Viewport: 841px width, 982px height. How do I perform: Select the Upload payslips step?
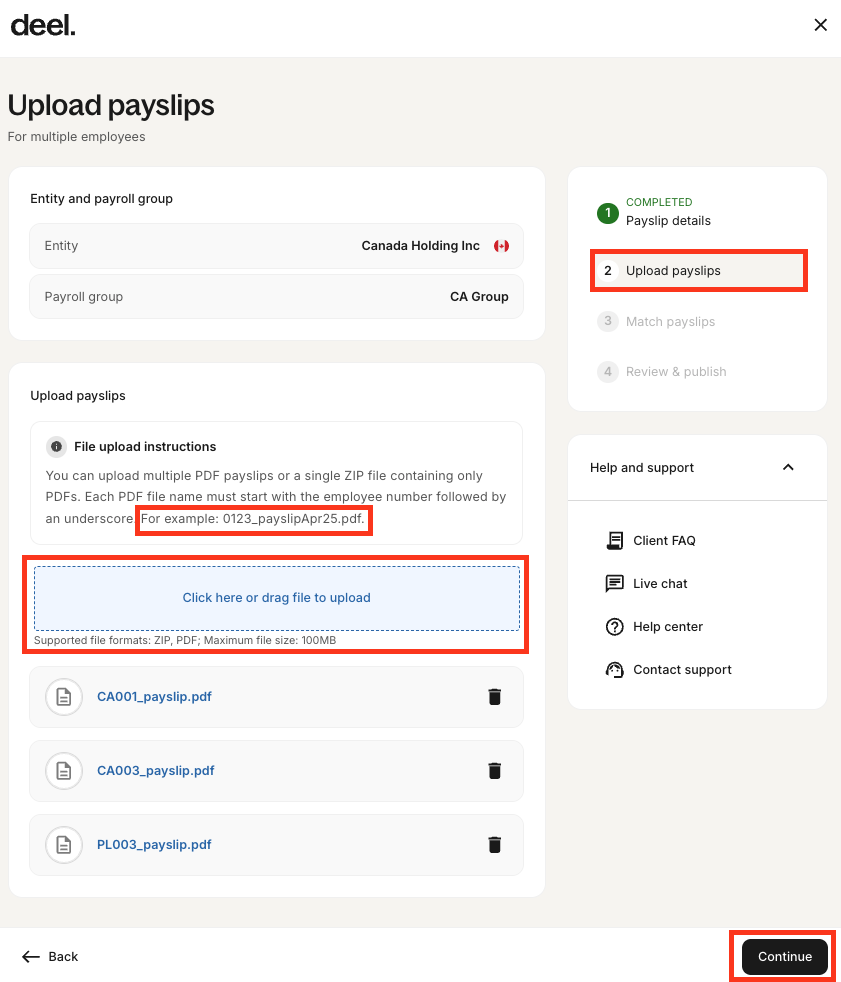point(672,271)
